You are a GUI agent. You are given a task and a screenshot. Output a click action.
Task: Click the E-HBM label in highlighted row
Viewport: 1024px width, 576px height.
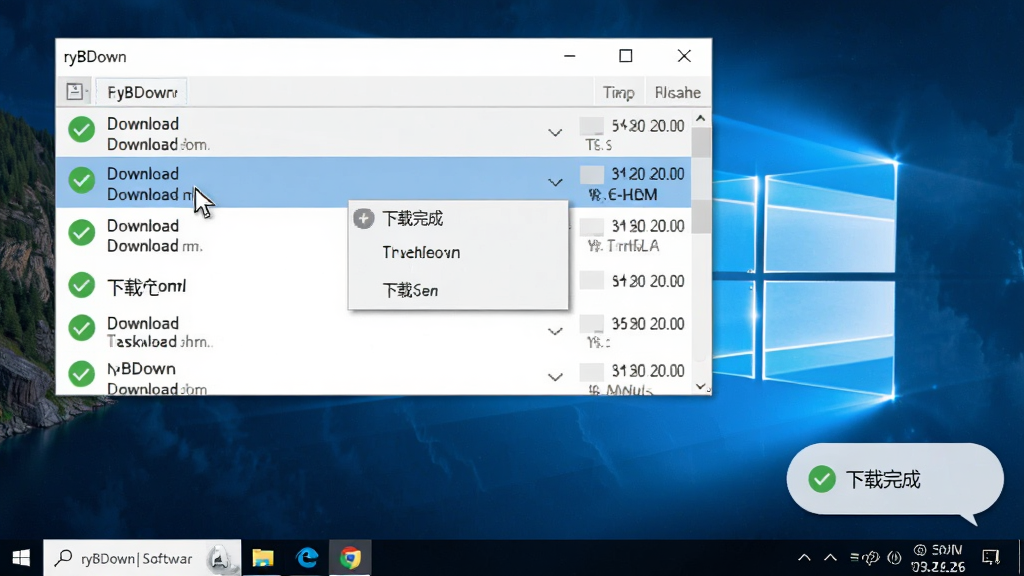(x=632, y=195)
